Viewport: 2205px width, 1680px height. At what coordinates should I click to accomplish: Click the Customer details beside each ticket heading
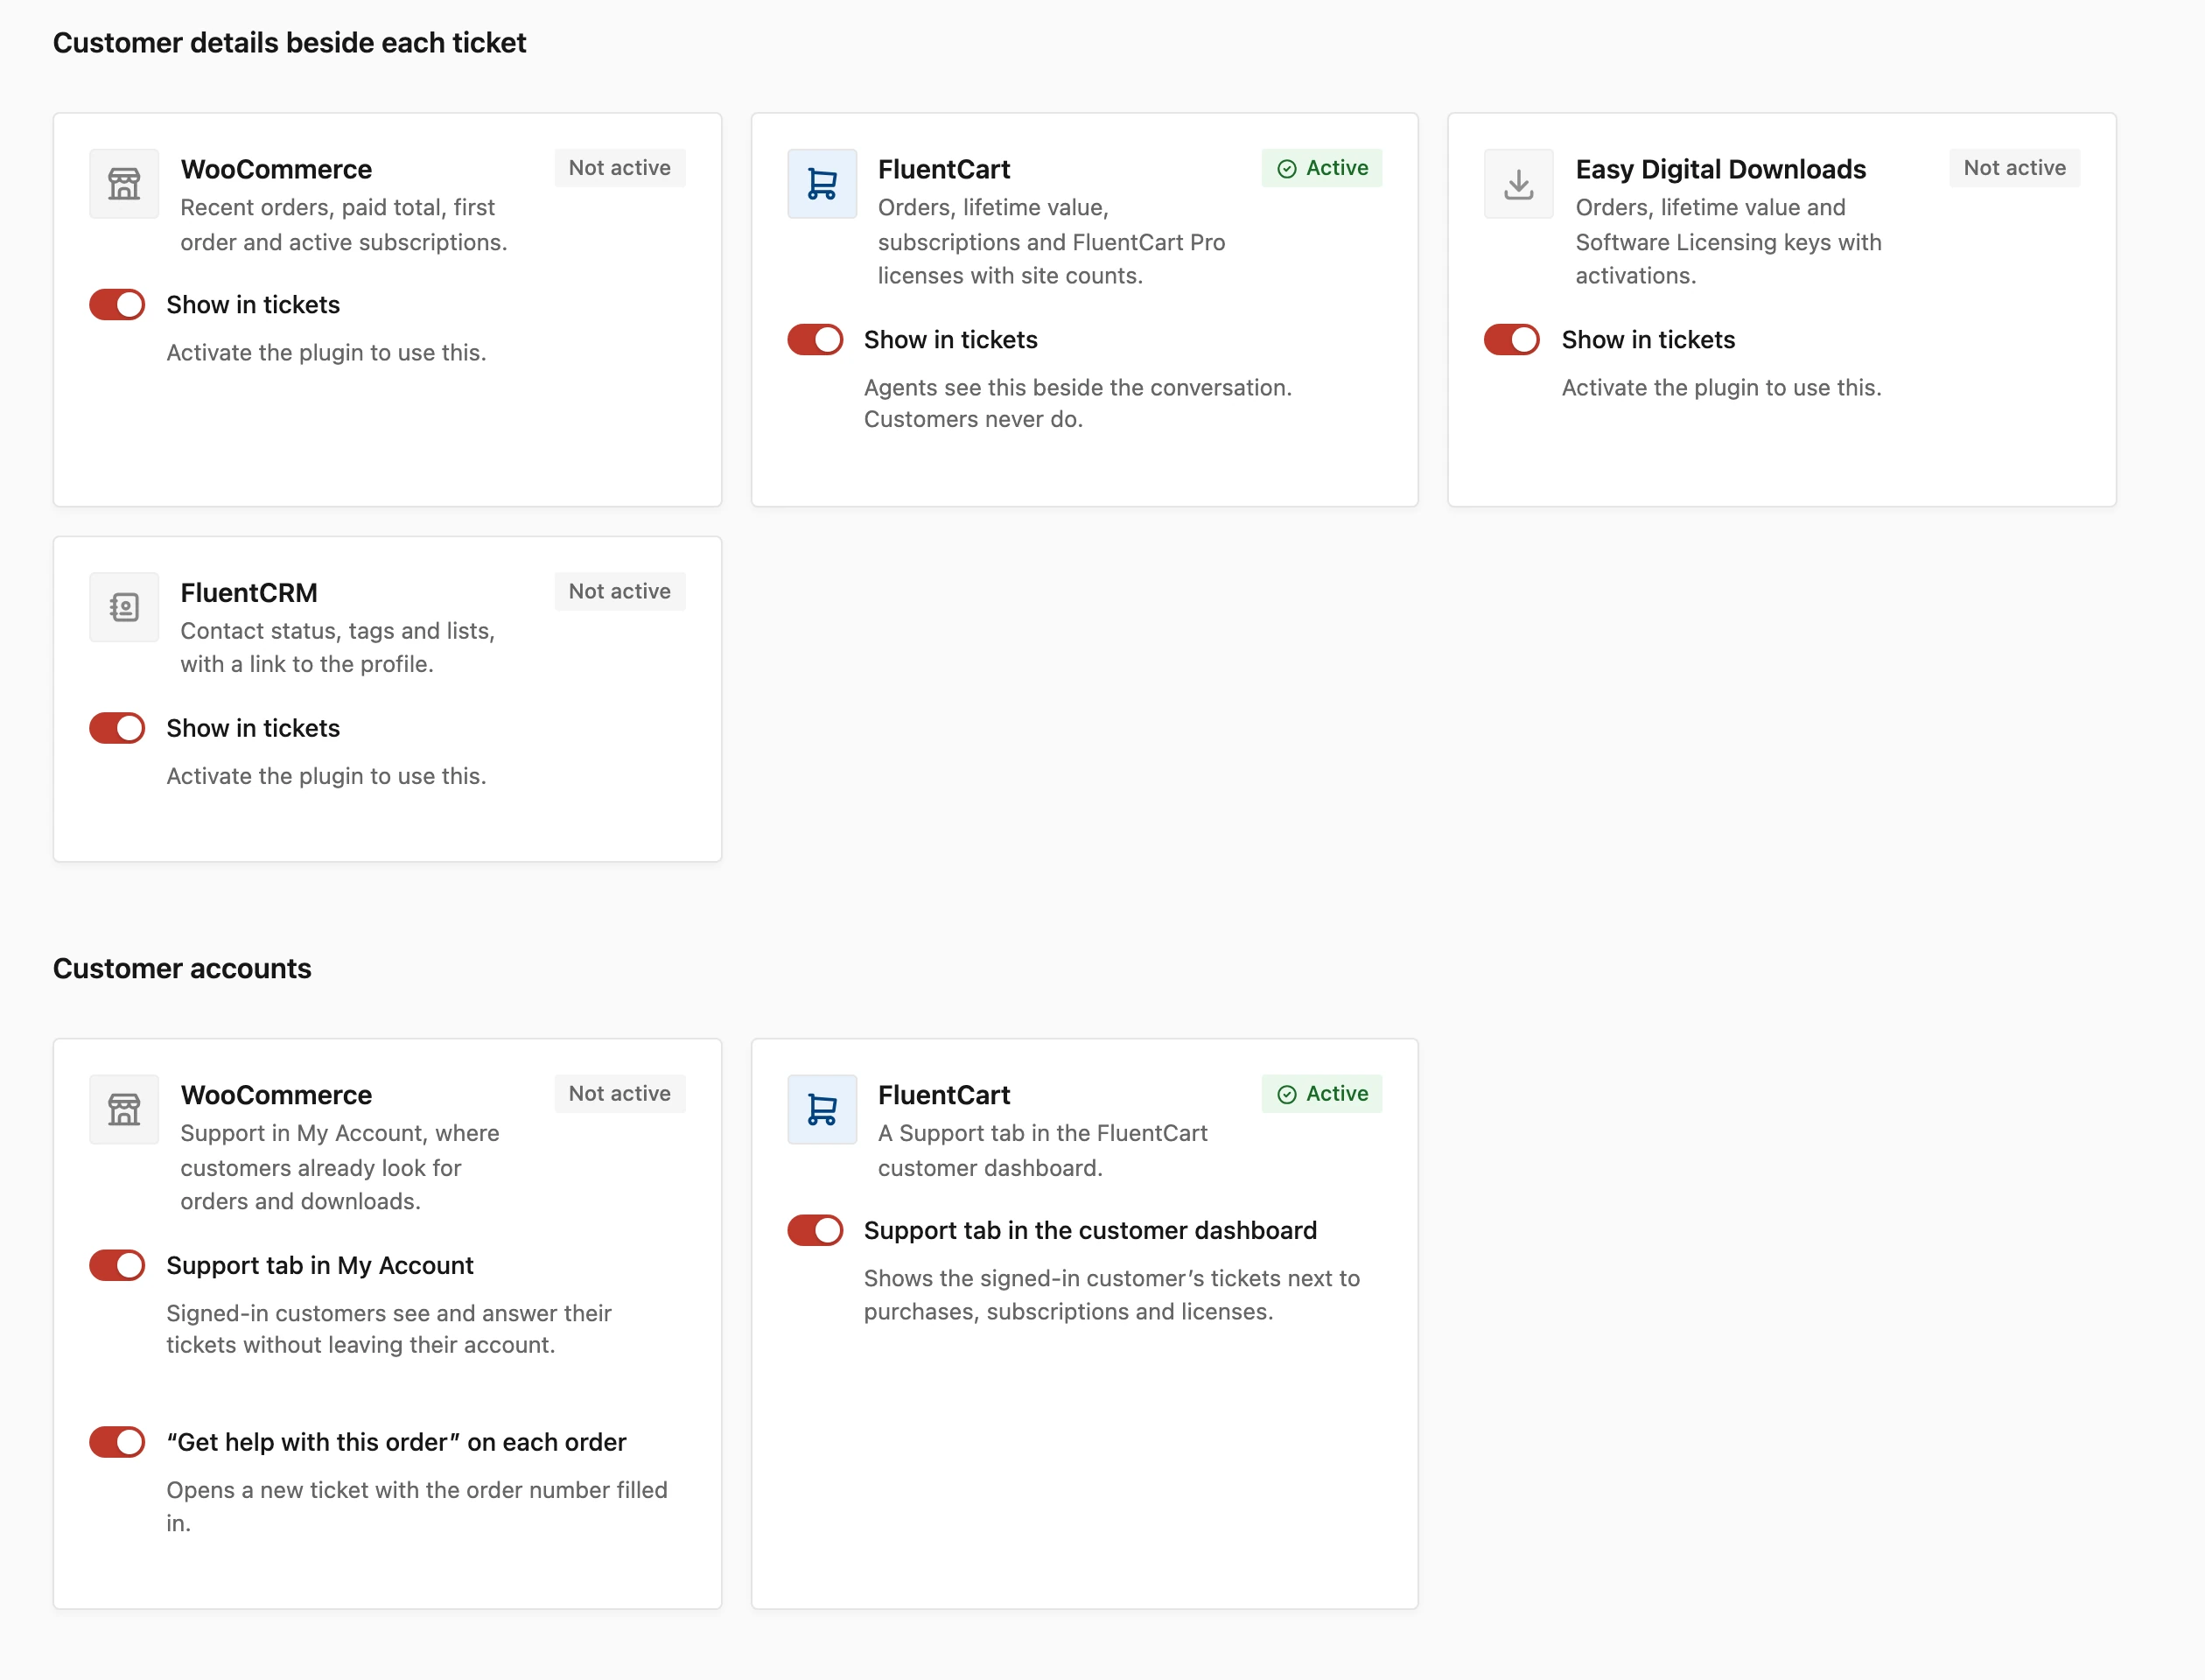289,43
